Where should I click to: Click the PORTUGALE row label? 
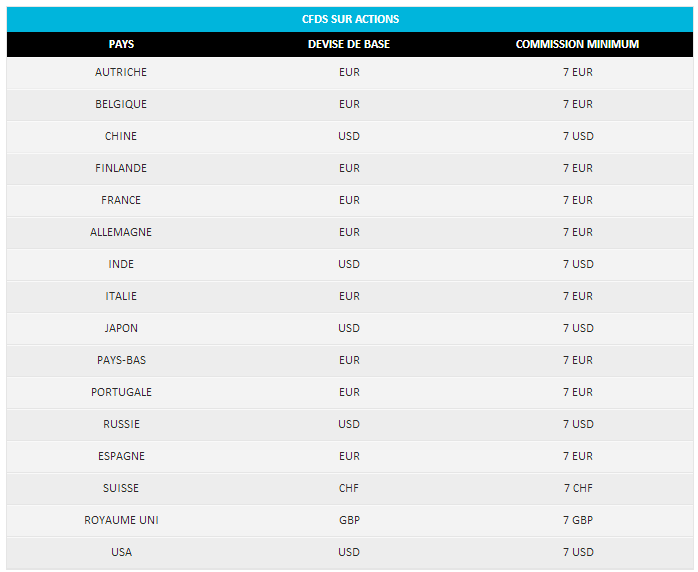tap(121, 392)
